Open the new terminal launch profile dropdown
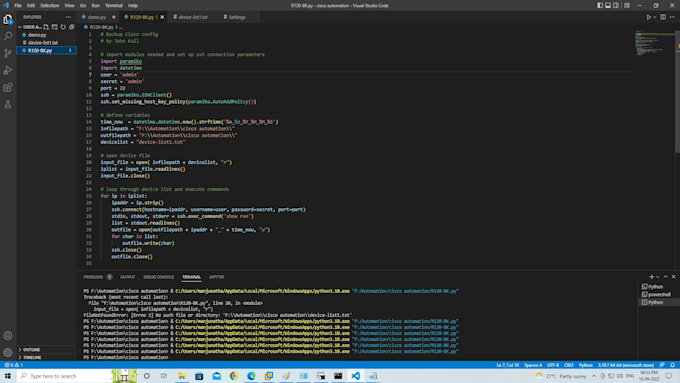 (657, 277)
